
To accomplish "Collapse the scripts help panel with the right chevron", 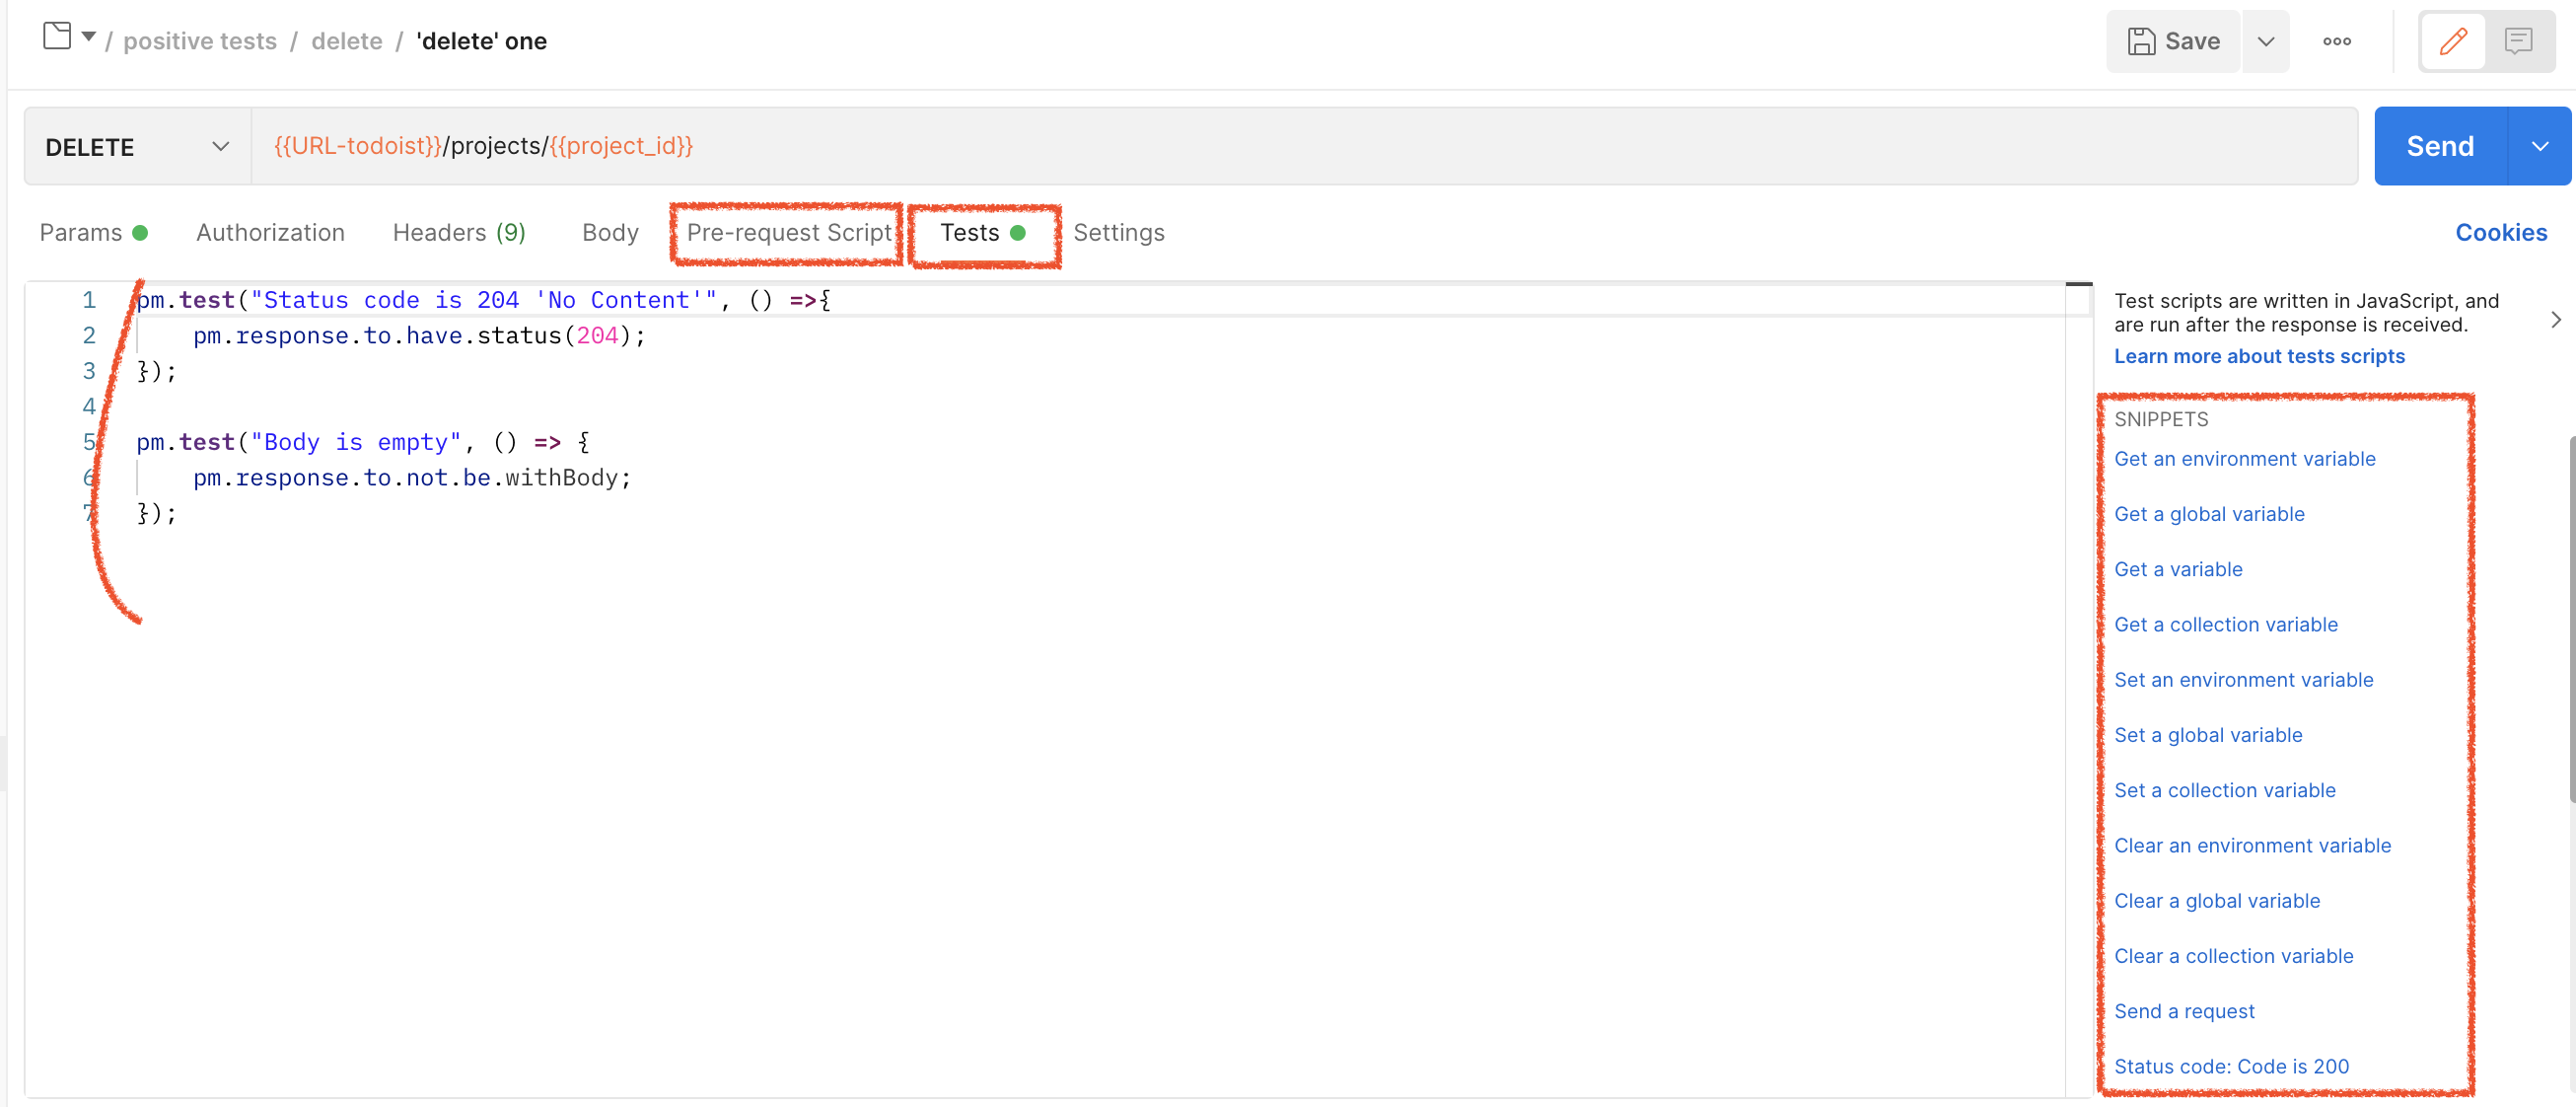I will tap(2557, 319).
